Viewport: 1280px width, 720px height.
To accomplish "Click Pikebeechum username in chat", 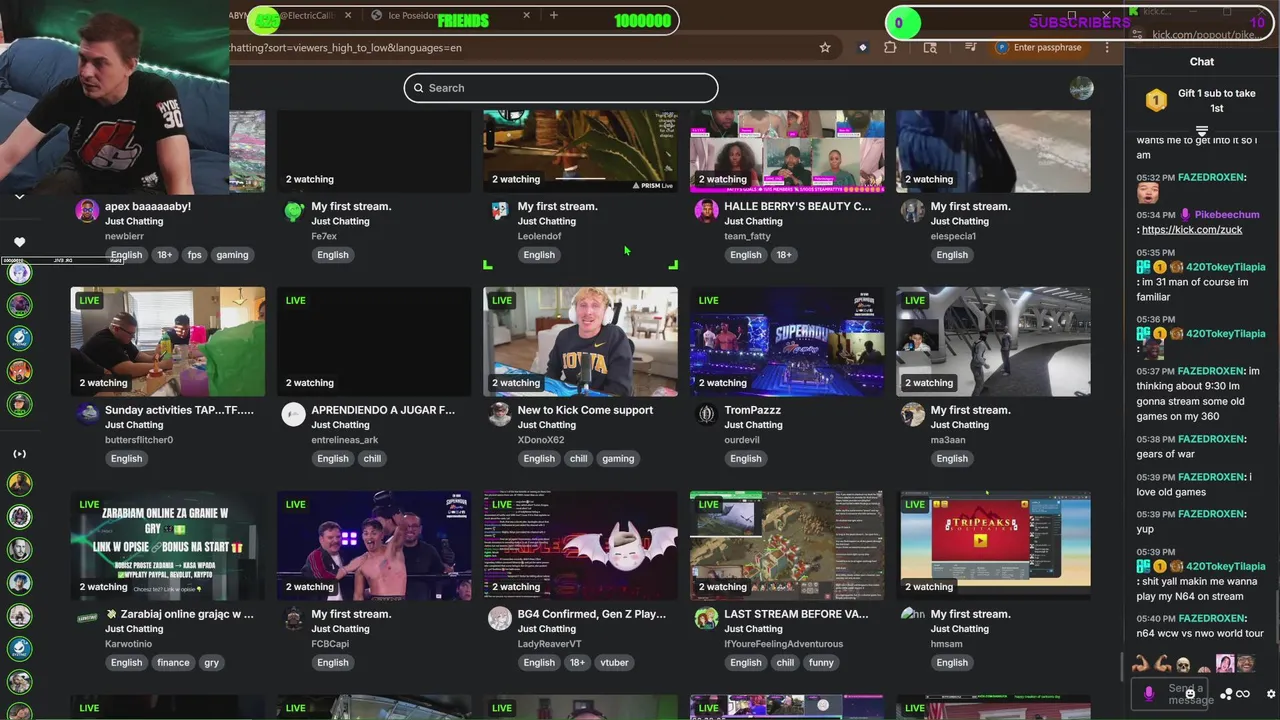I will click(x=1227, y=215).
